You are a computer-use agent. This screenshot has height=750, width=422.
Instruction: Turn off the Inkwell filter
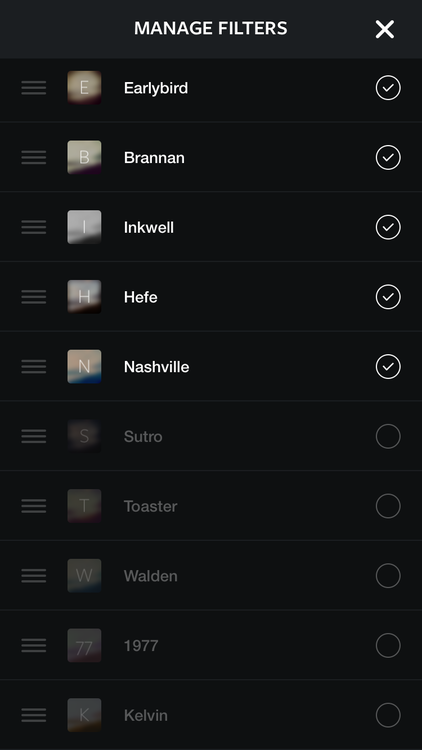388,227
